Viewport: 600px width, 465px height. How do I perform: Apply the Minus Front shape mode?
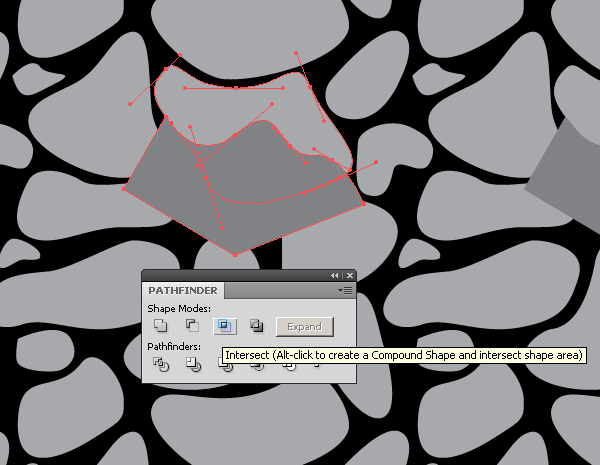click(192, 326)
